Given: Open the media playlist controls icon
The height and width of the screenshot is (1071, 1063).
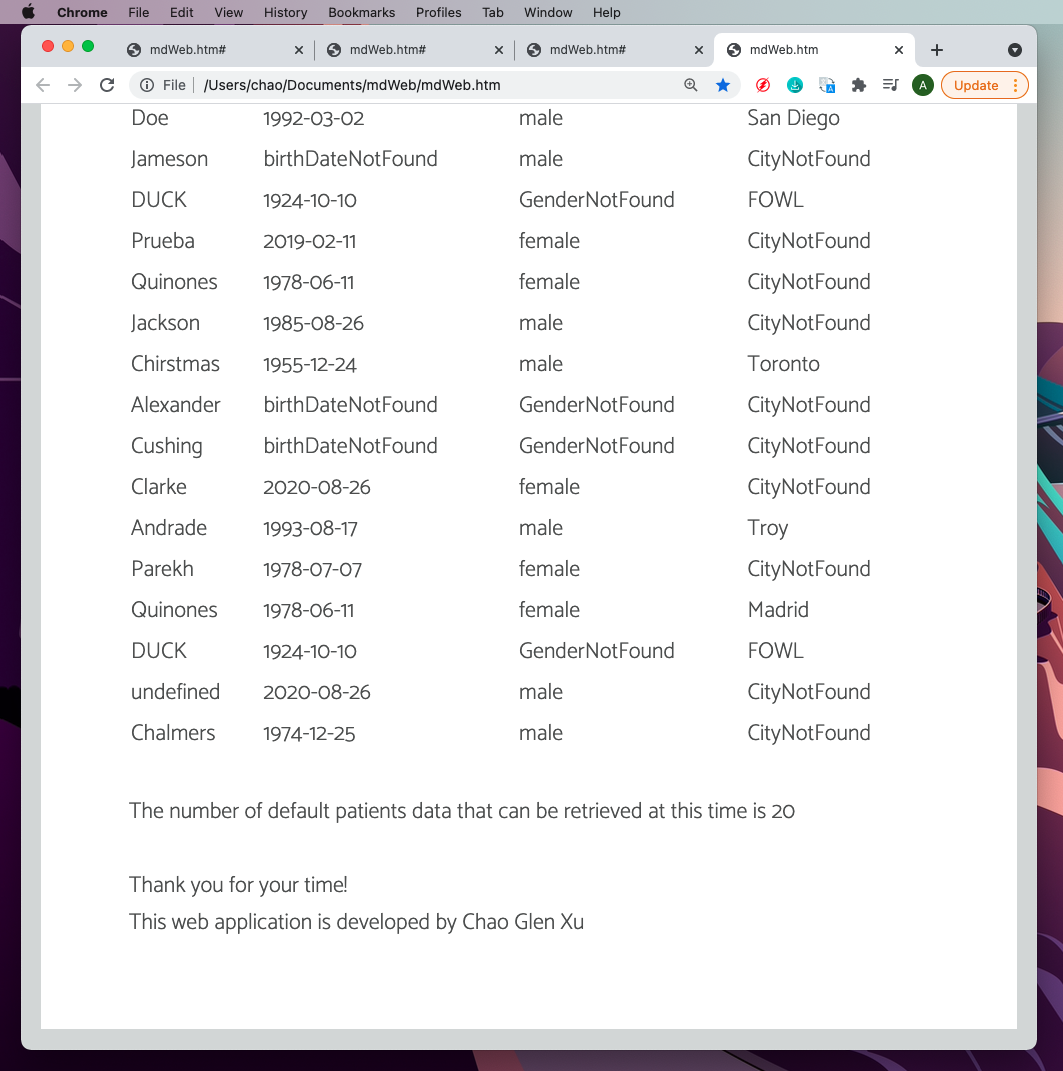Looking at the screenshot, I should 890,85.
